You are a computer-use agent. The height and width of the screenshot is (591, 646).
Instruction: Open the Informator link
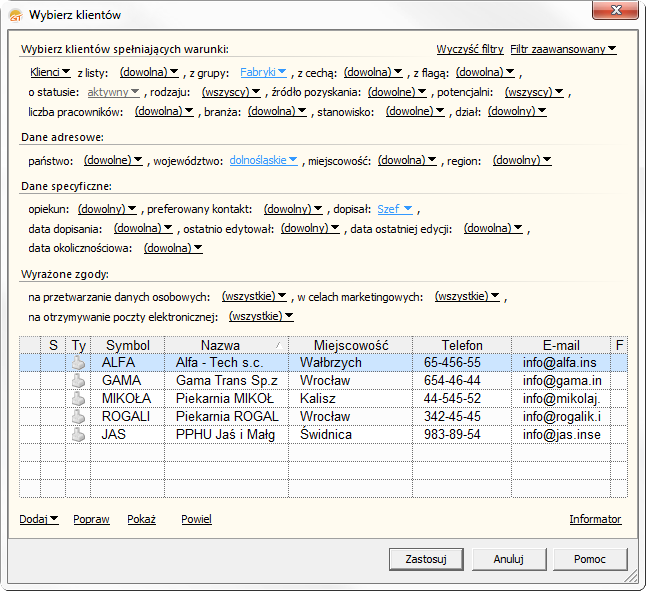[595, 519]
